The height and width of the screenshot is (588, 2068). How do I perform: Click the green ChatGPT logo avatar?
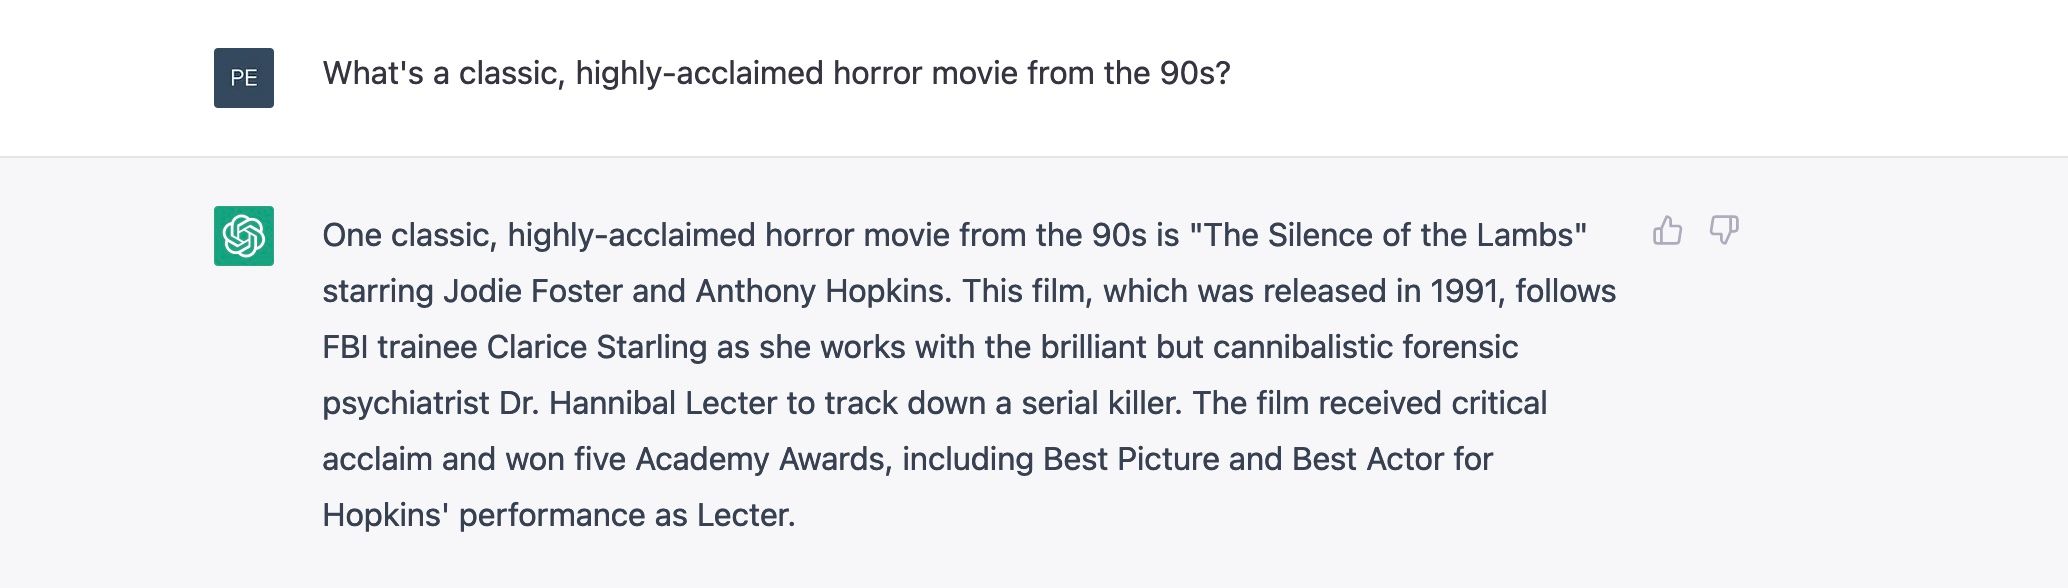pos(244,236)
